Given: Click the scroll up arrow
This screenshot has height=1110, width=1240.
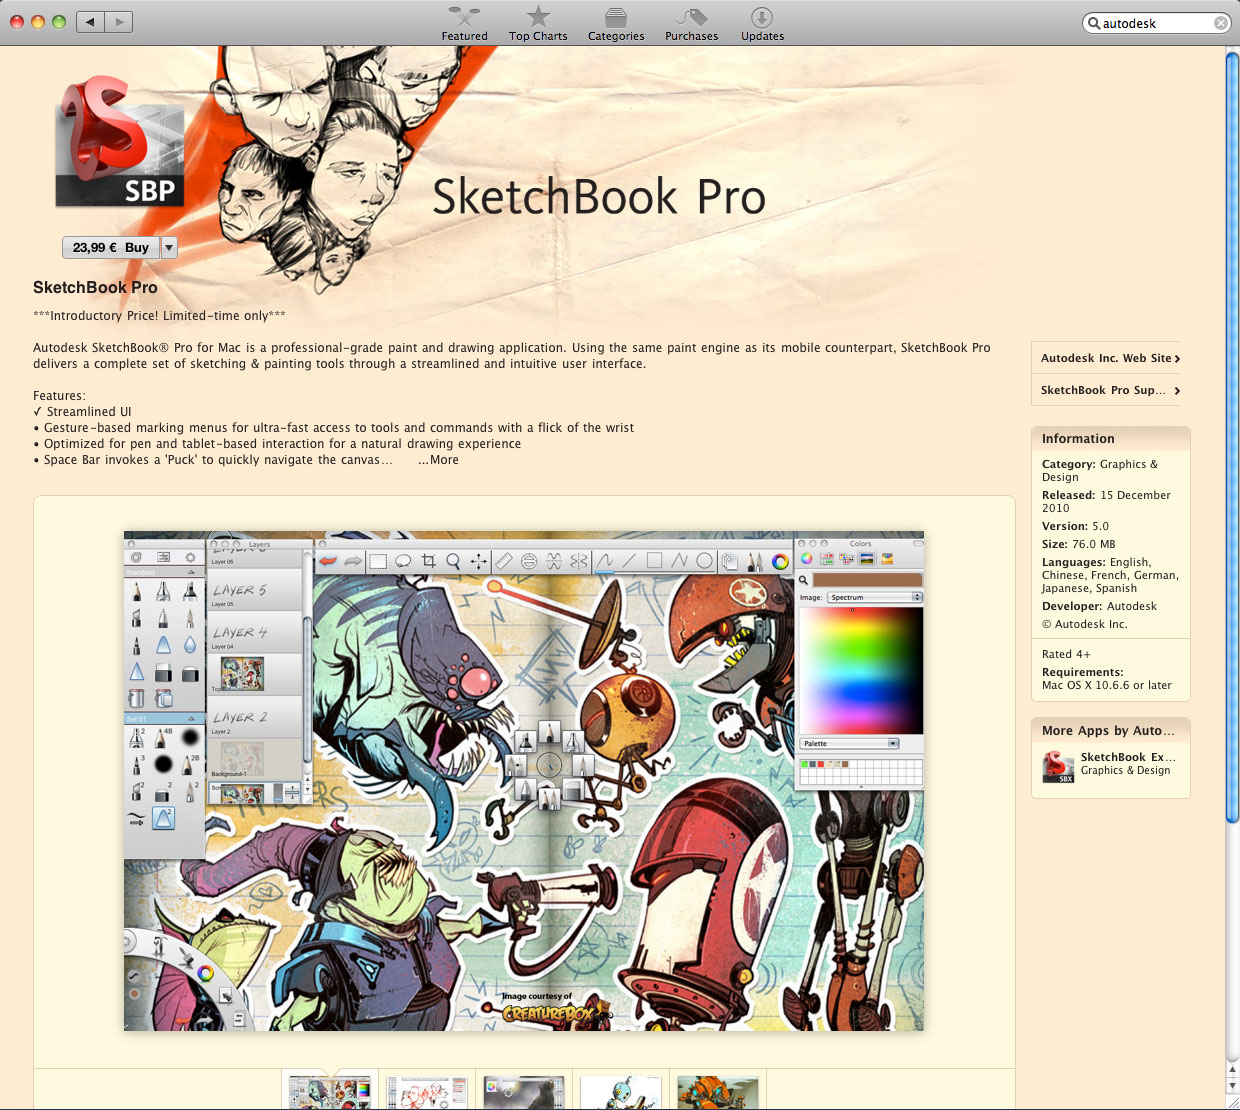Looking at the screenshot, I should [1232, 1070].
